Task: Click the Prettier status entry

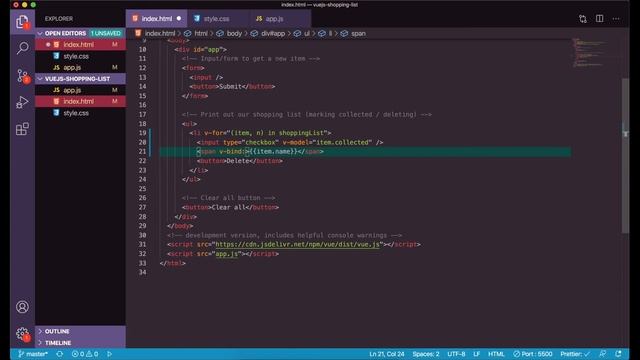Action: (x=575, y=354)
